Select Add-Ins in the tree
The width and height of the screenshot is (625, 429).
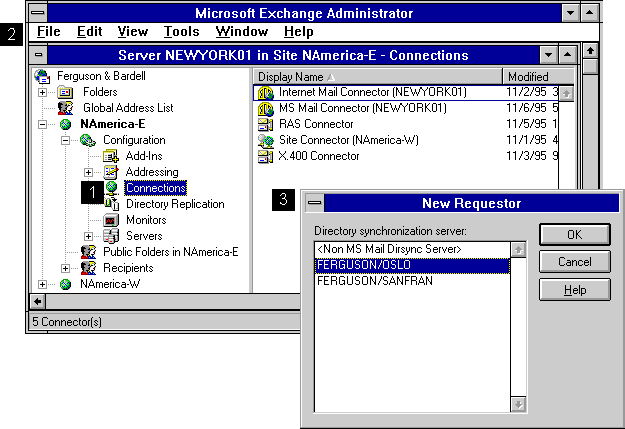(144, 156)
